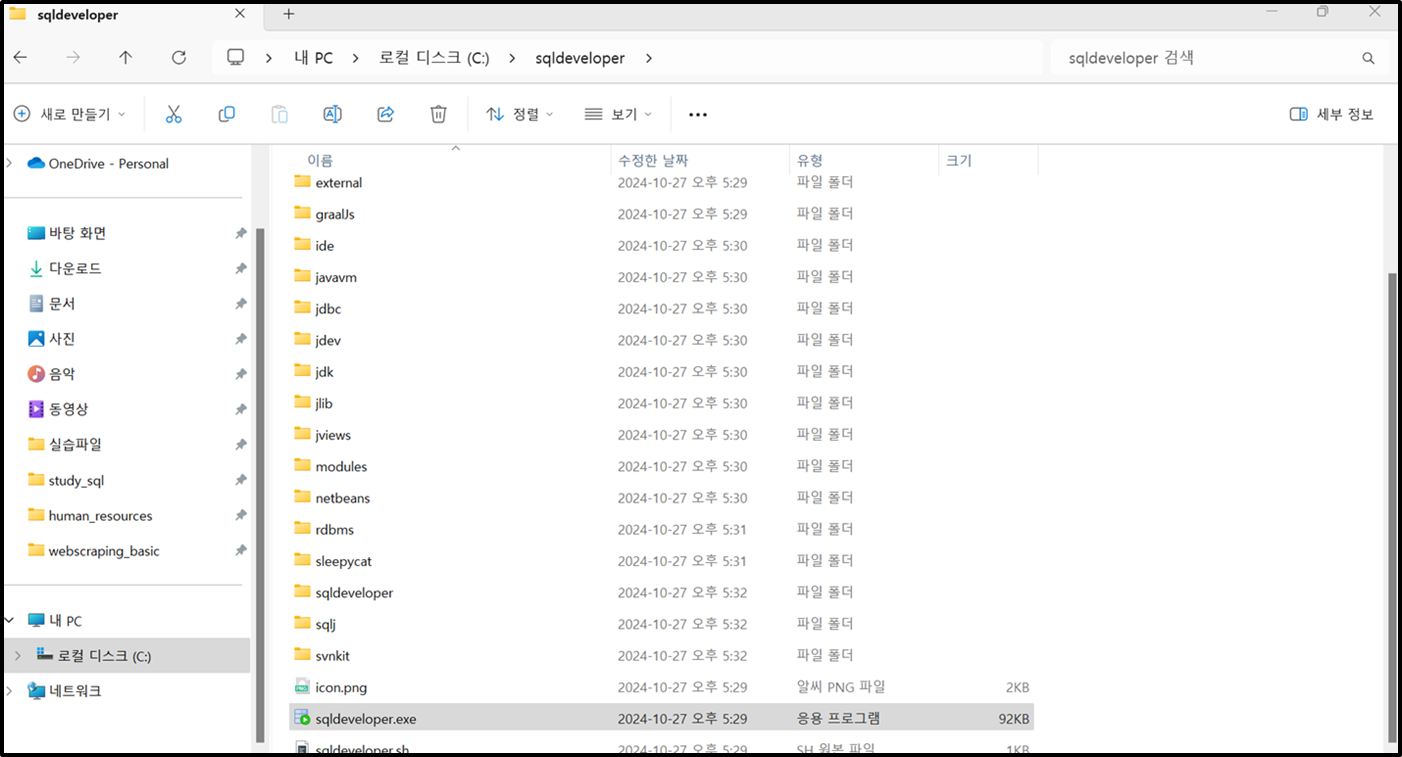1402x757 pixels.
Task: Select the graalJs folder row
Action: click(663, 214)
